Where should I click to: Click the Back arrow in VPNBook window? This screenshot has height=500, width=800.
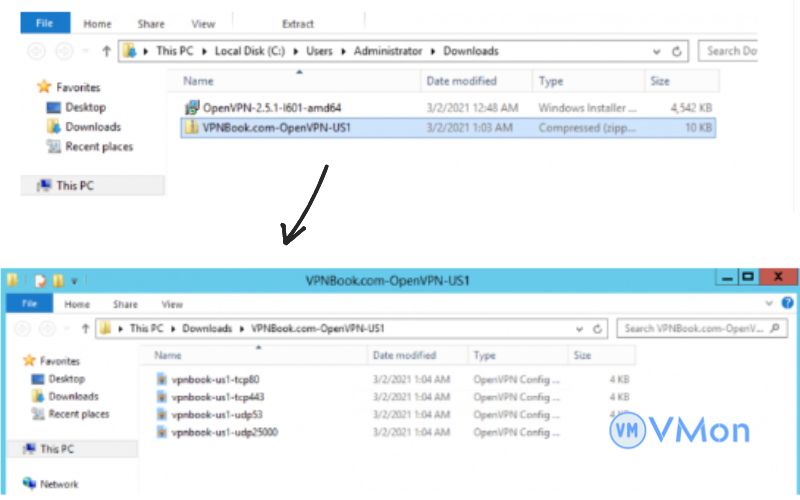22,329
